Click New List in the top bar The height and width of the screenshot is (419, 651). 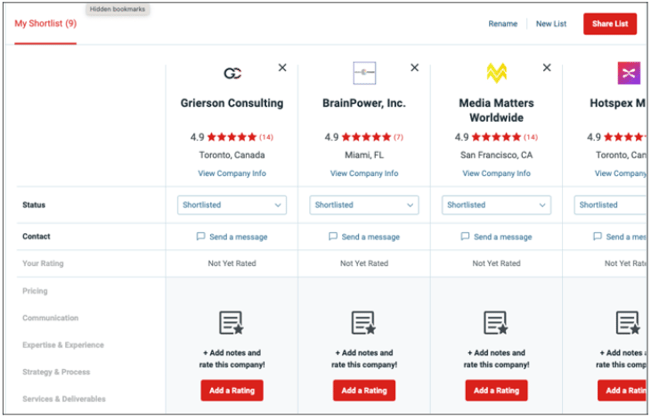(550, 24)
